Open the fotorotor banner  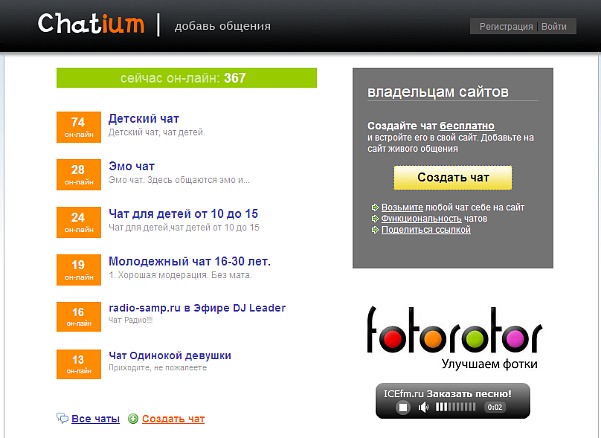coord(453,337)
